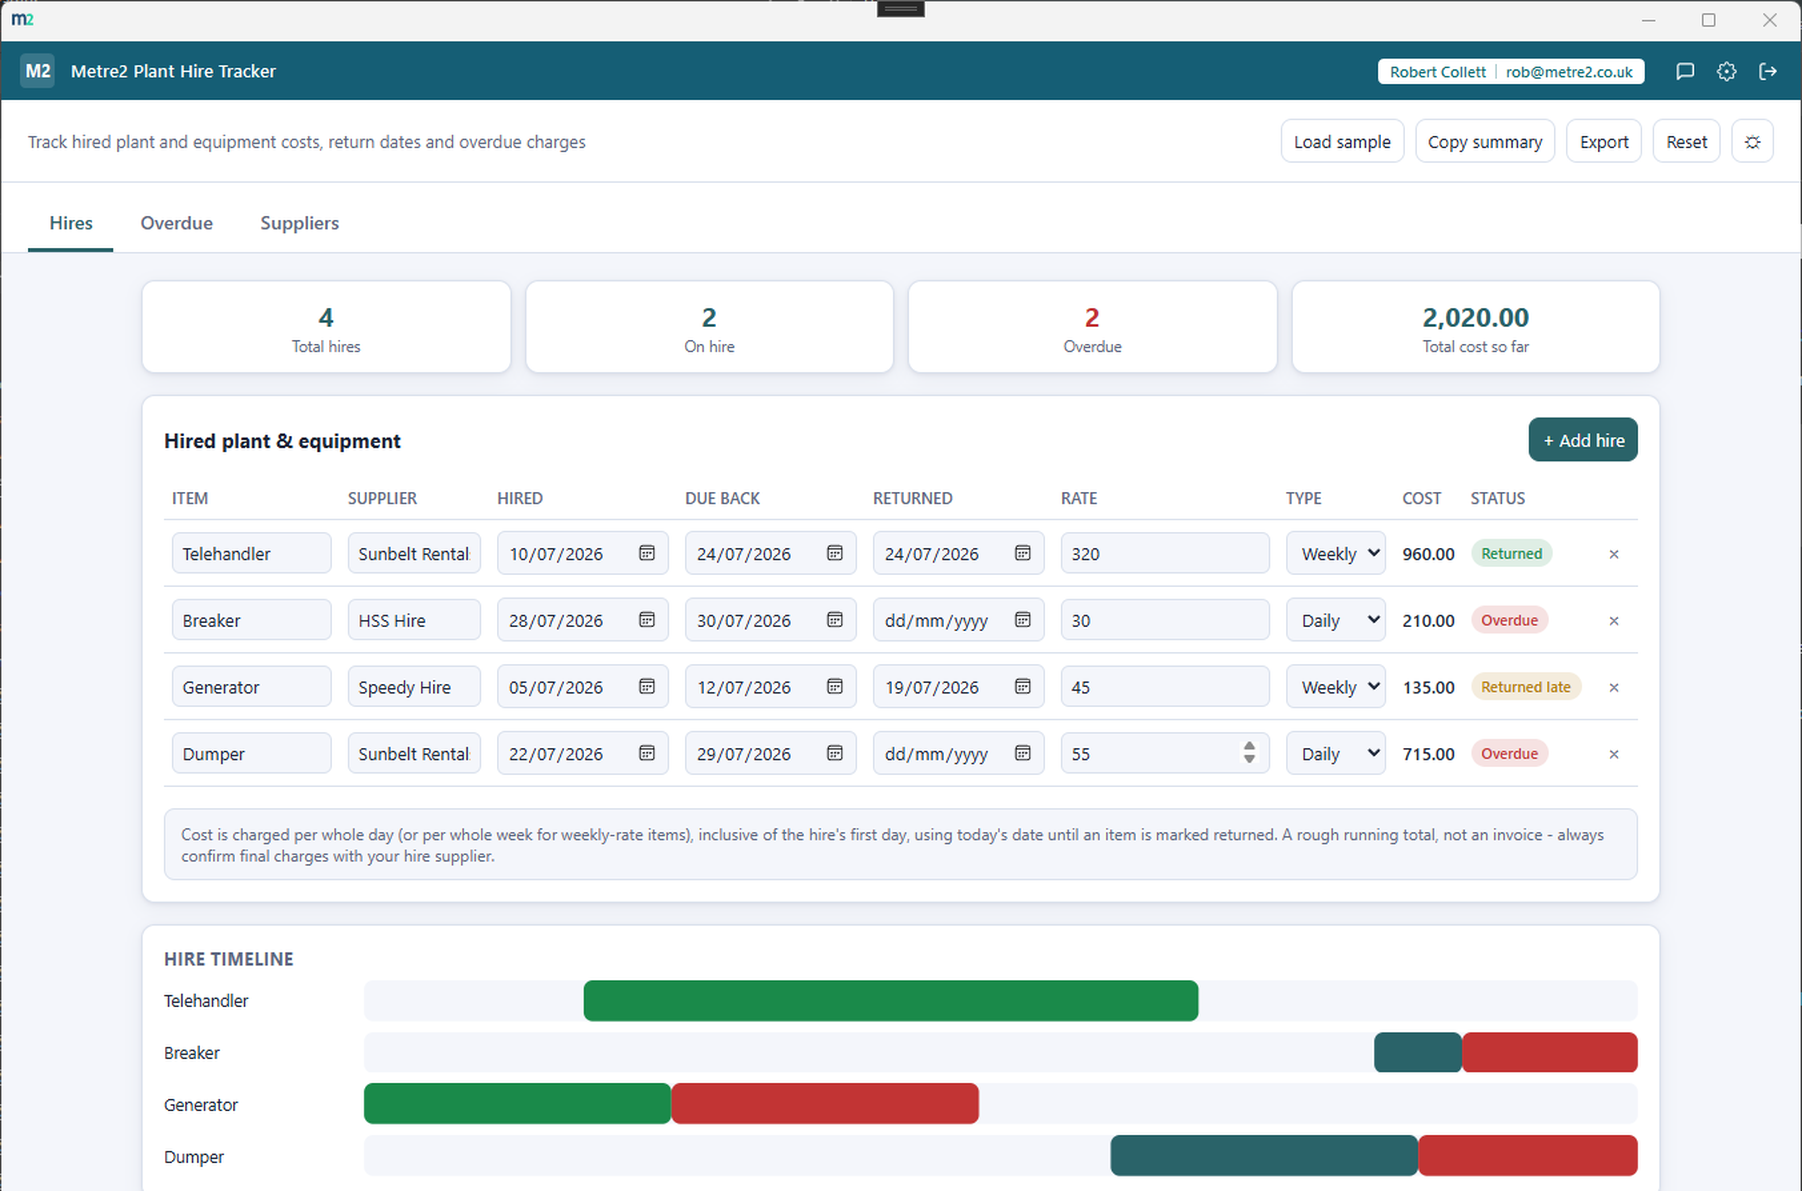Open calendar picker for Dumper hired date
The height and width of the screenshot is (1191, 1802).
647,753
